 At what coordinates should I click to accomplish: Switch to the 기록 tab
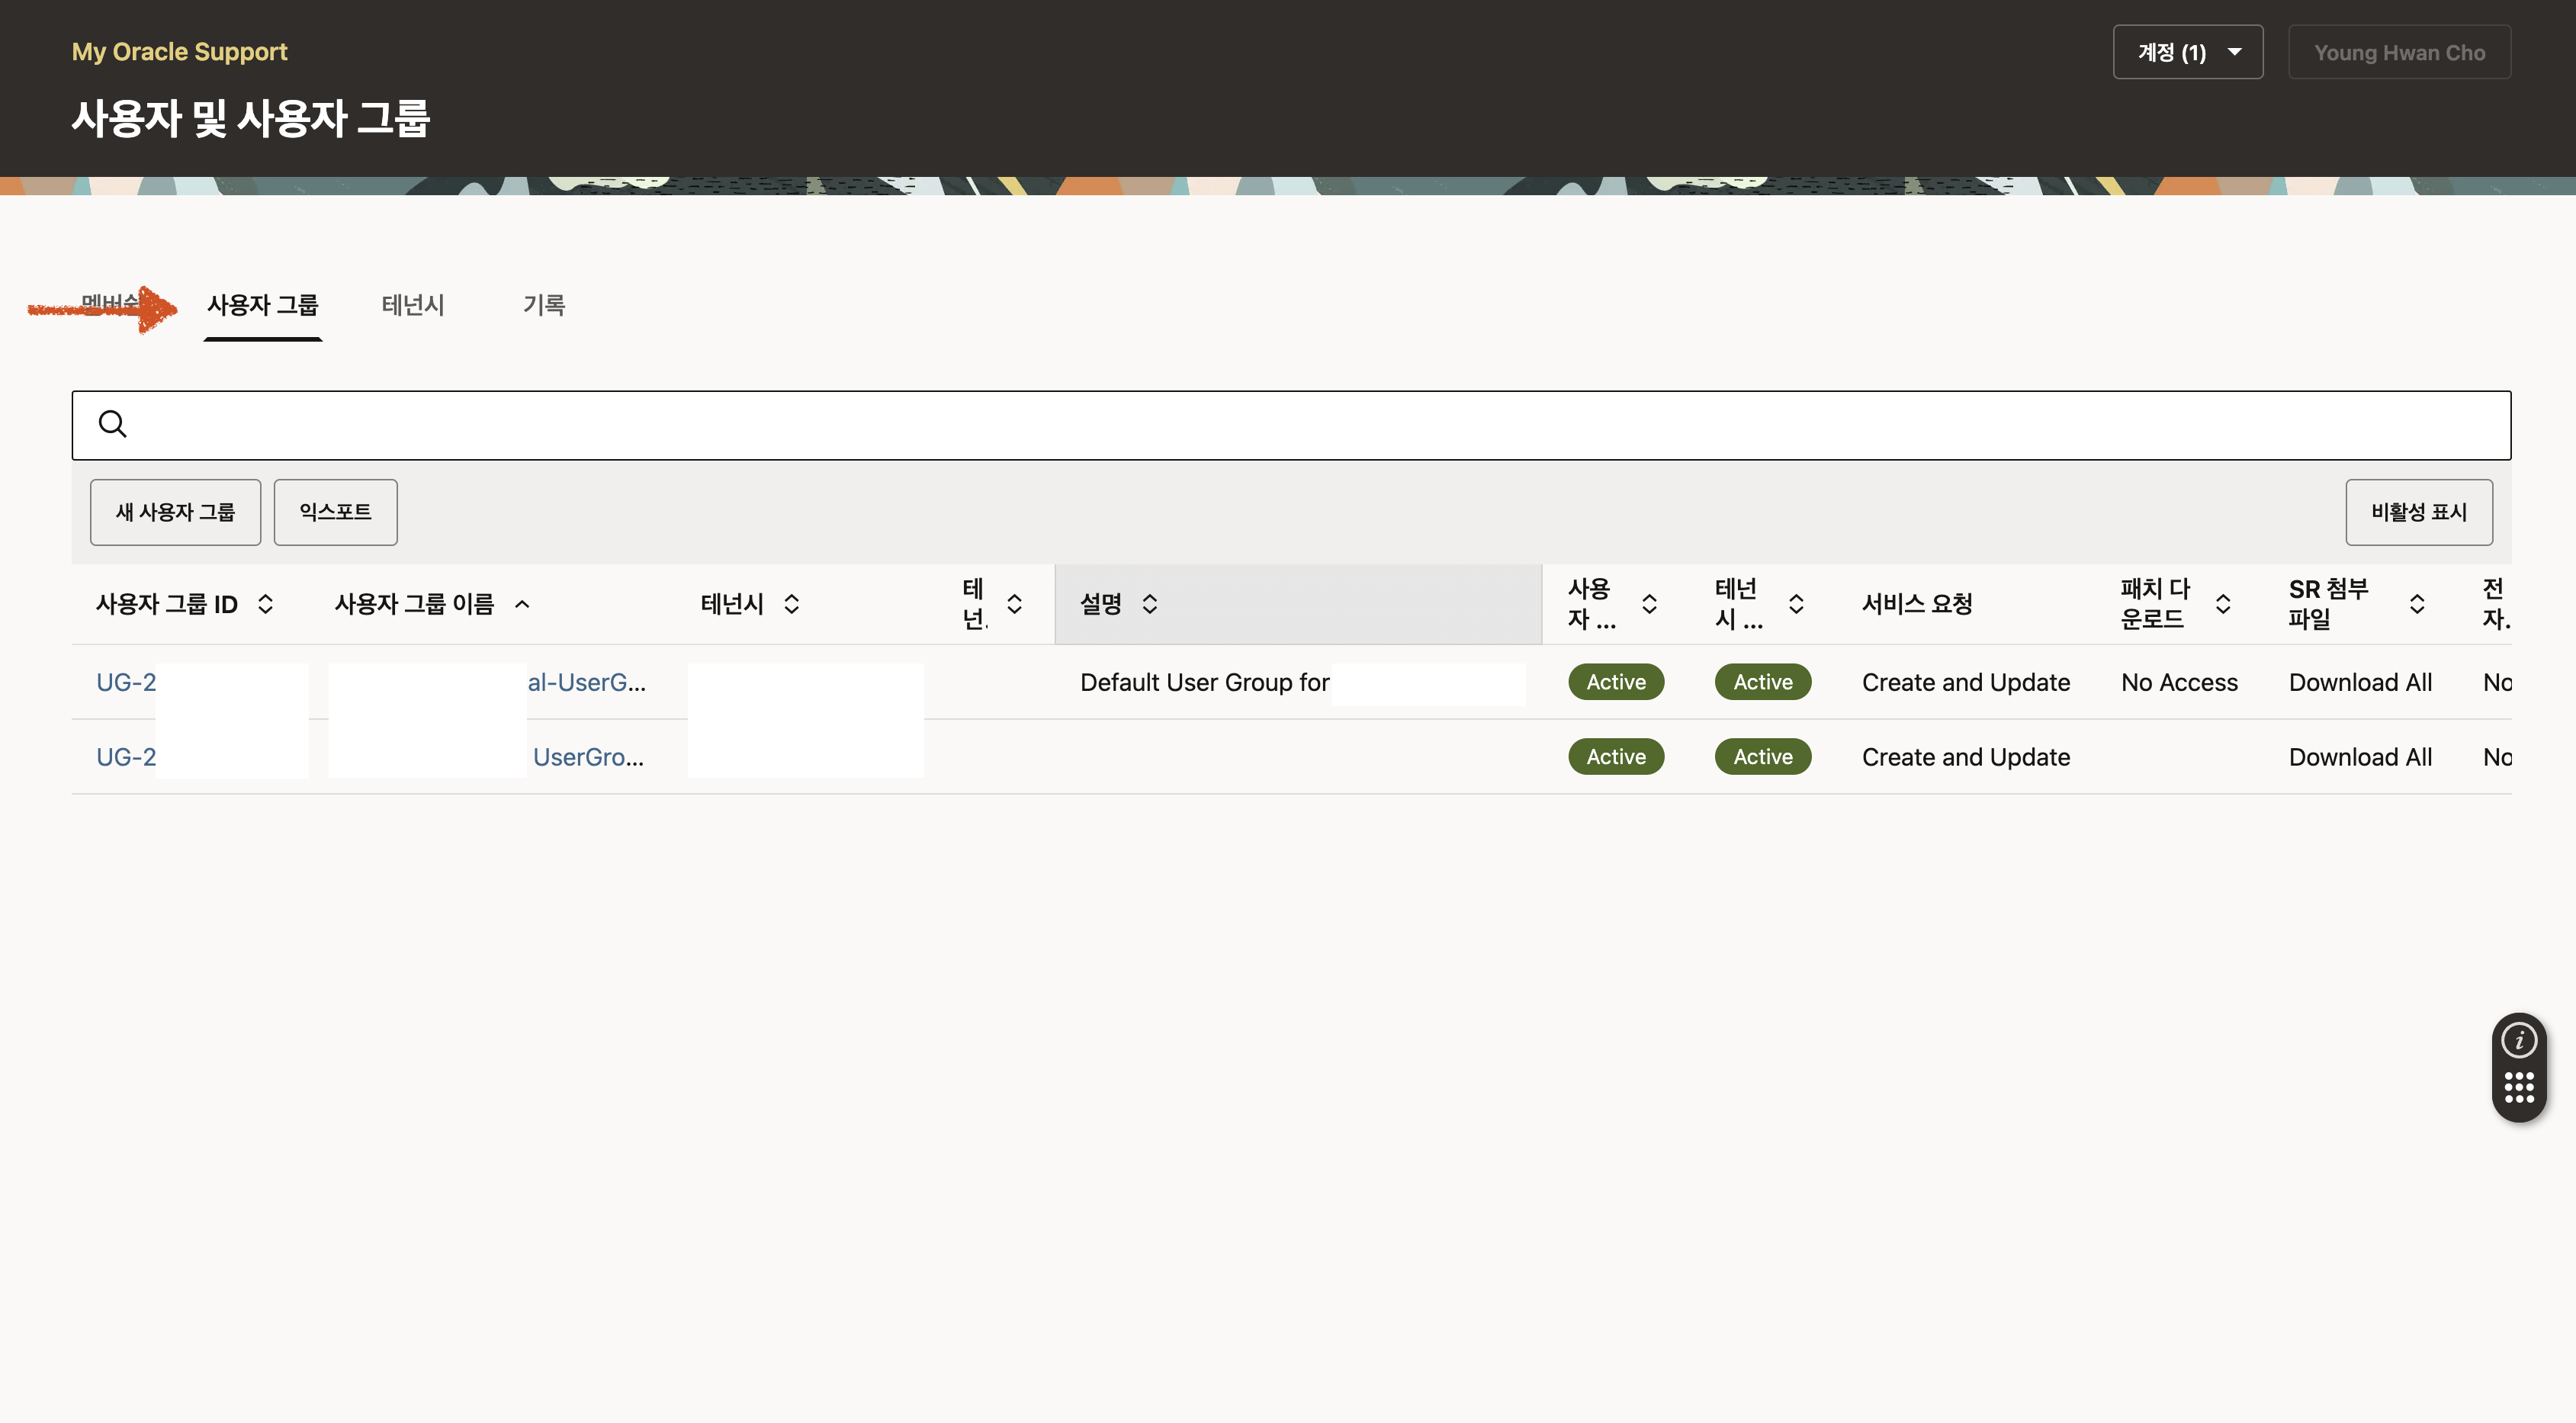click(x=544, y=305)
